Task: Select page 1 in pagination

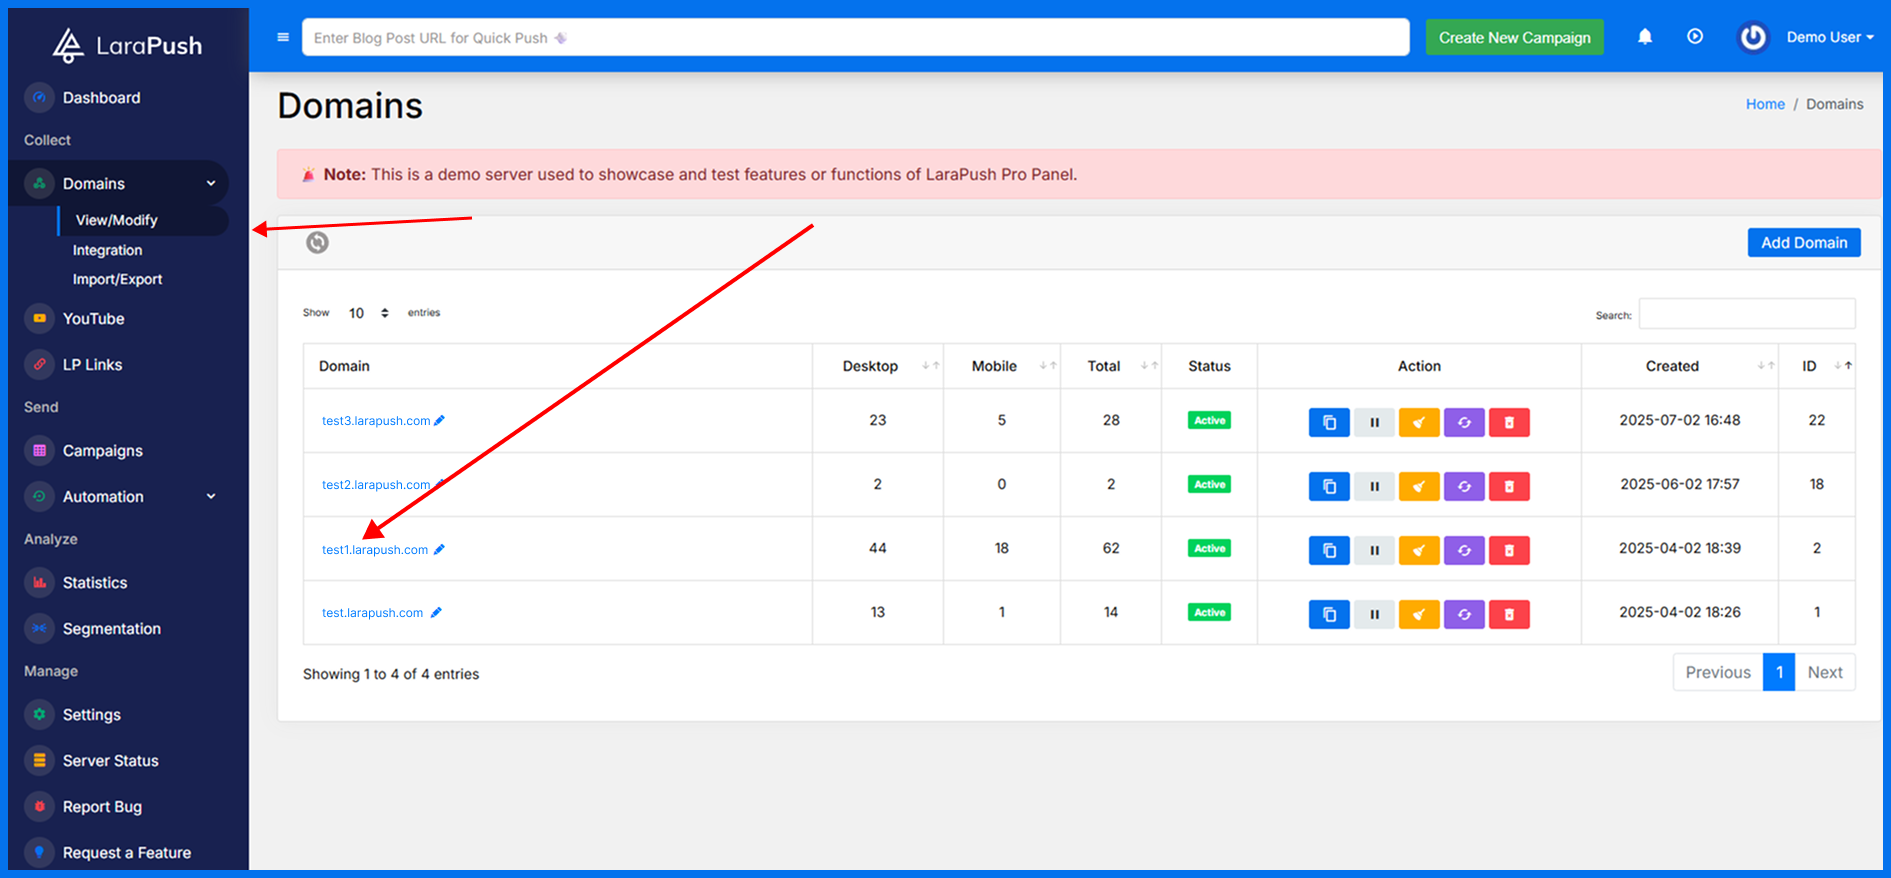Action: coord(1779,672)
